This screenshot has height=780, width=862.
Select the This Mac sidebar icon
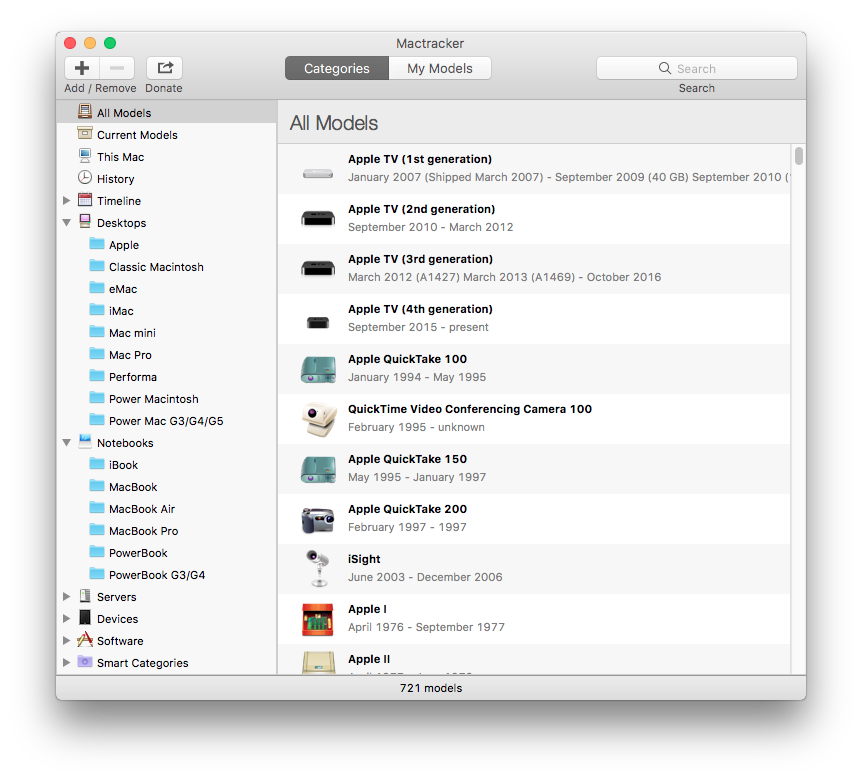tap(85, 157)
